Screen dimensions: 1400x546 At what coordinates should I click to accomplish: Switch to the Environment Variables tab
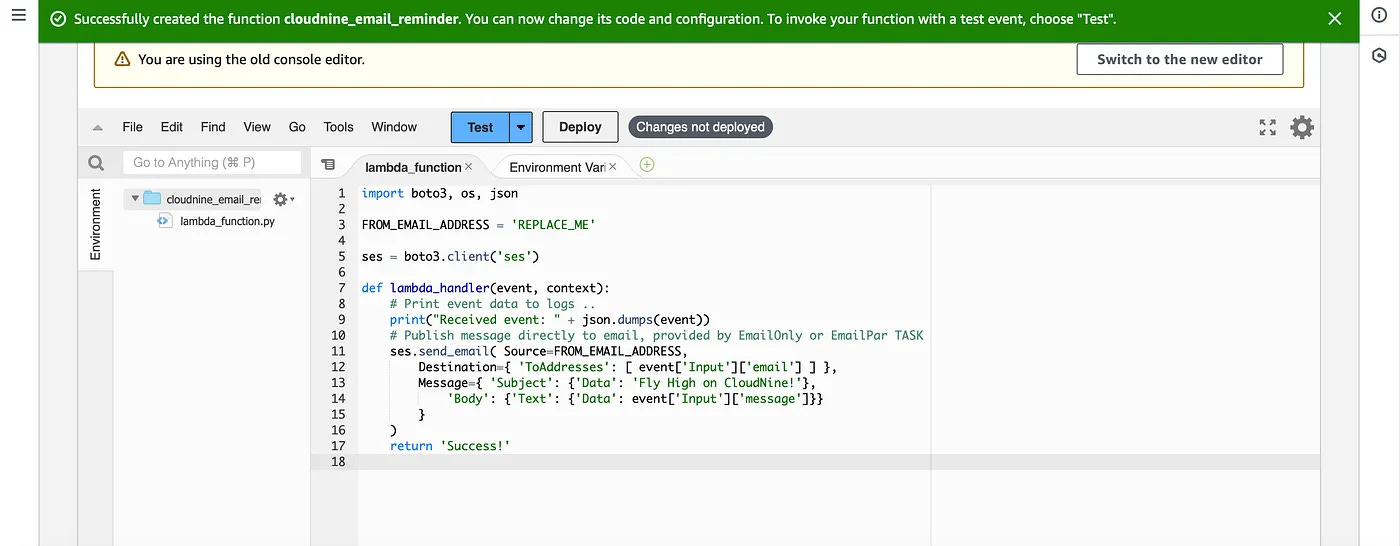click(557, 167)
